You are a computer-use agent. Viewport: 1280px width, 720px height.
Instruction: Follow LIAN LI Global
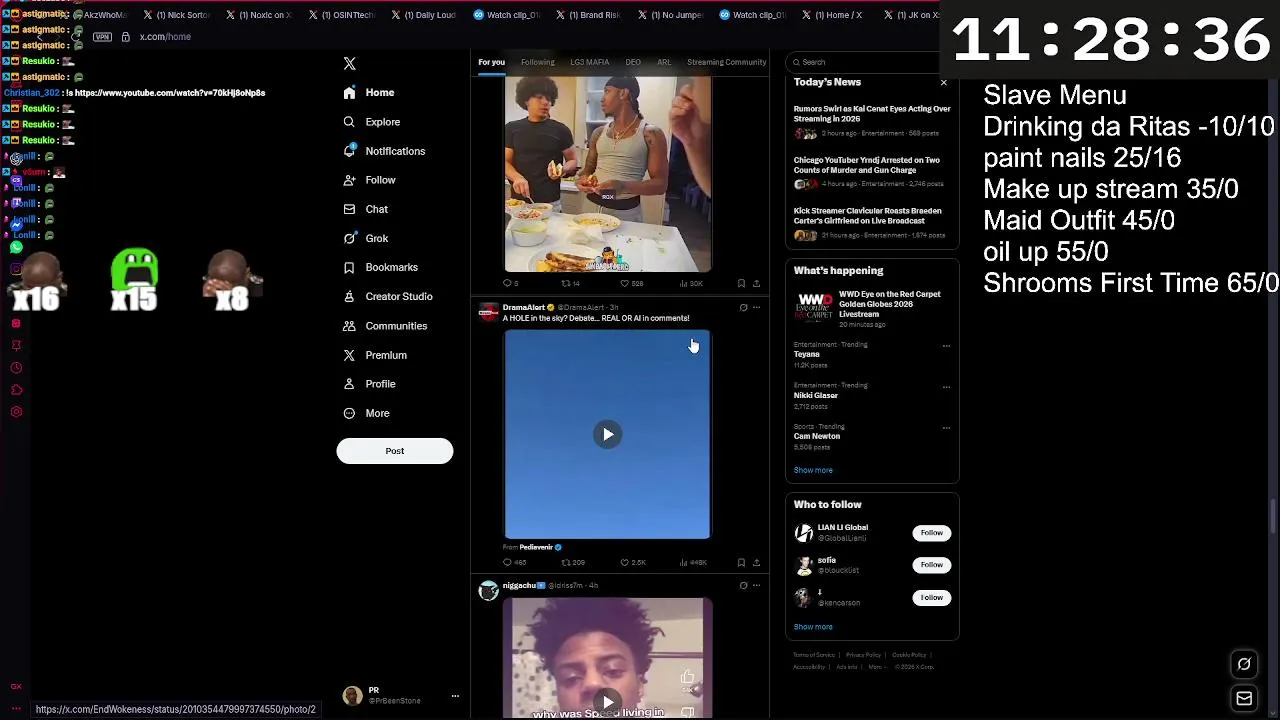click(931, 533)
